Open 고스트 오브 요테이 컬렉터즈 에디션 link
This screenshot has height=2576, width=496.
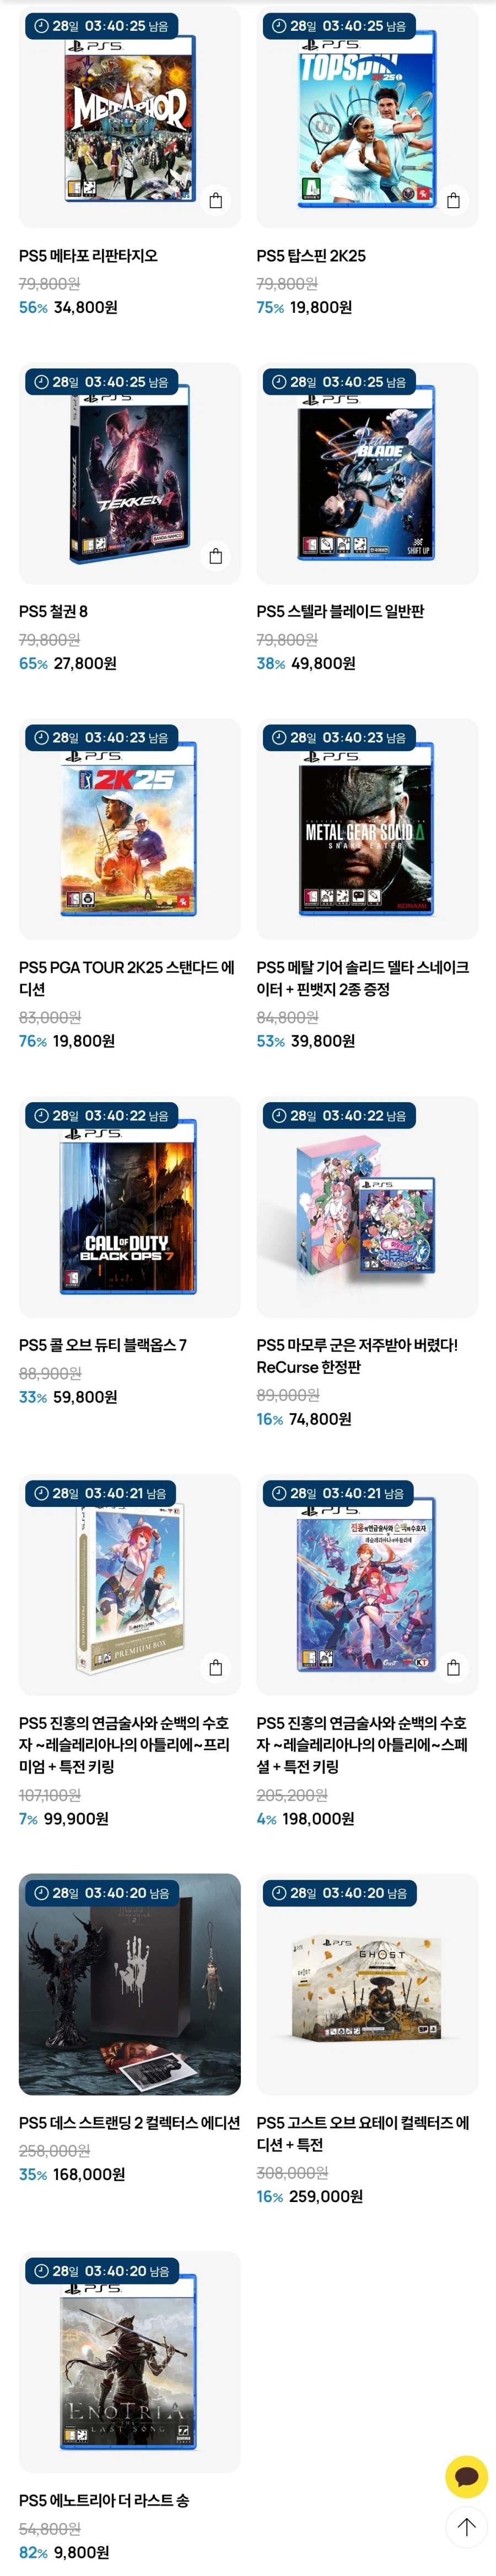(362, 2133)
